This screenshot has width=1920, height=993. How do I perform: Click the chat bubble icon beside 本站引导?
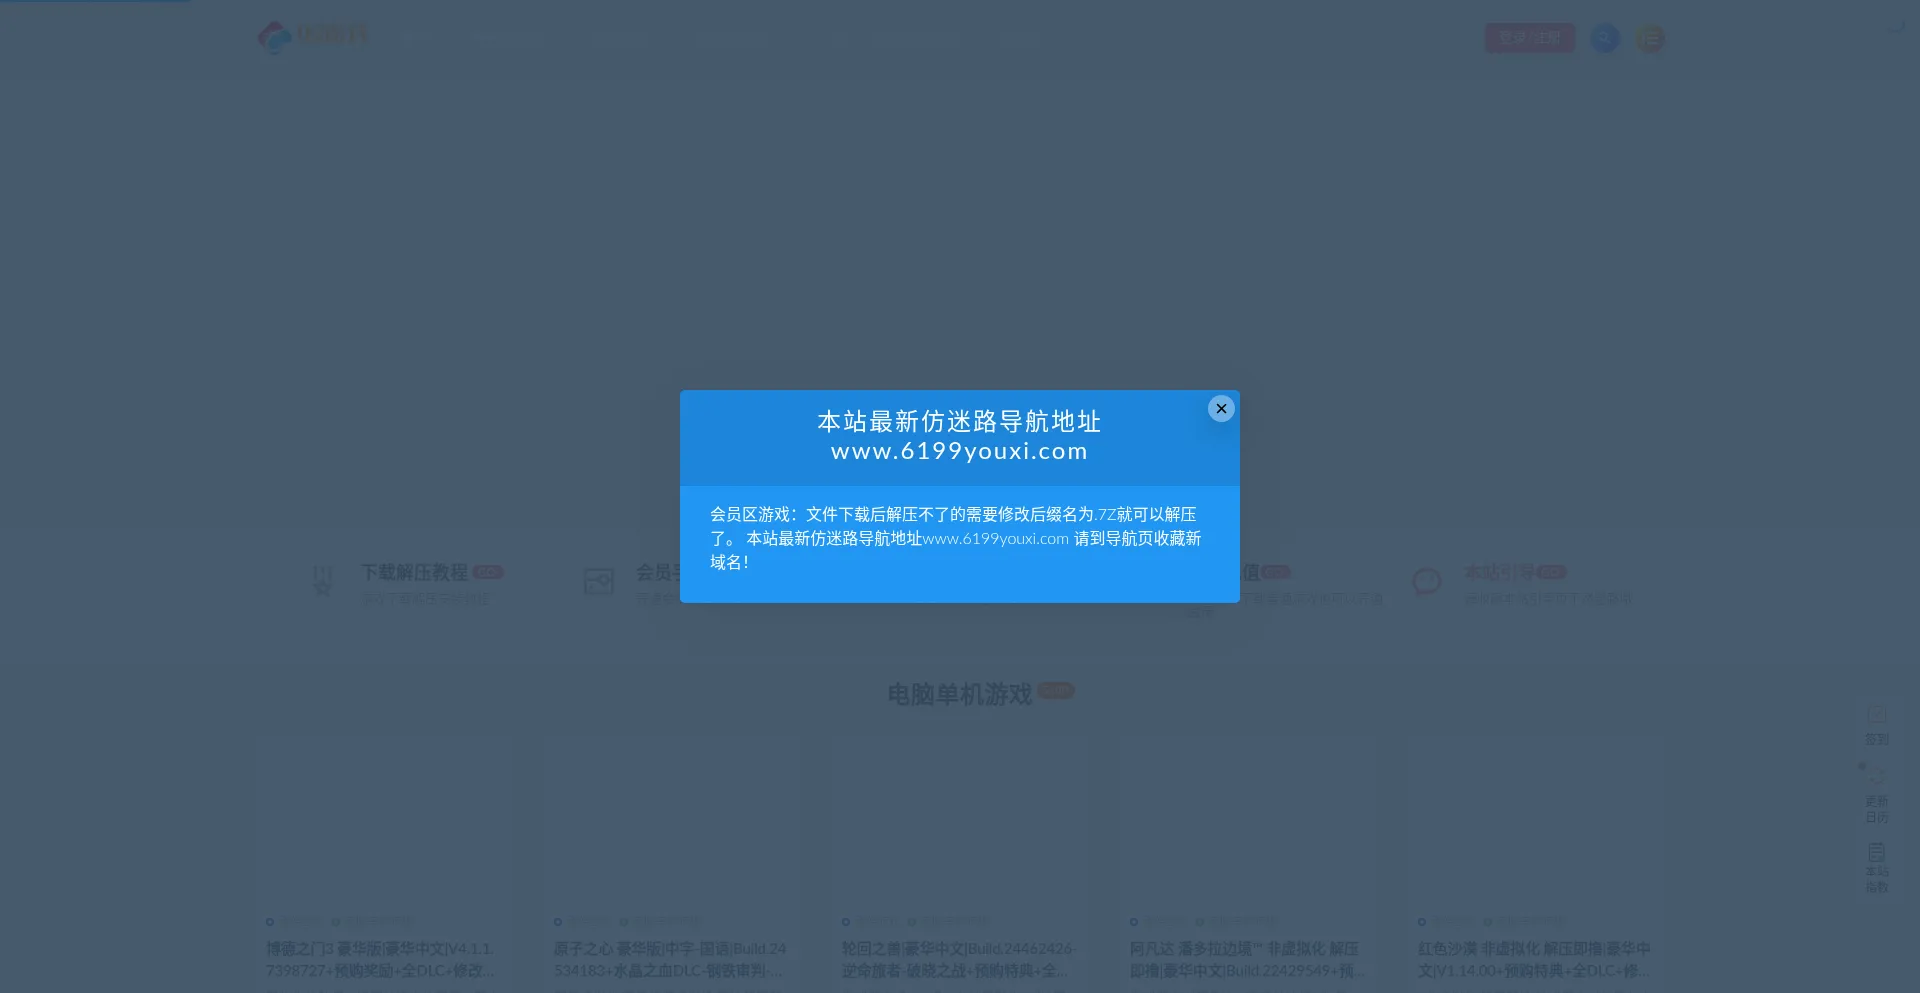point(1426,581)
